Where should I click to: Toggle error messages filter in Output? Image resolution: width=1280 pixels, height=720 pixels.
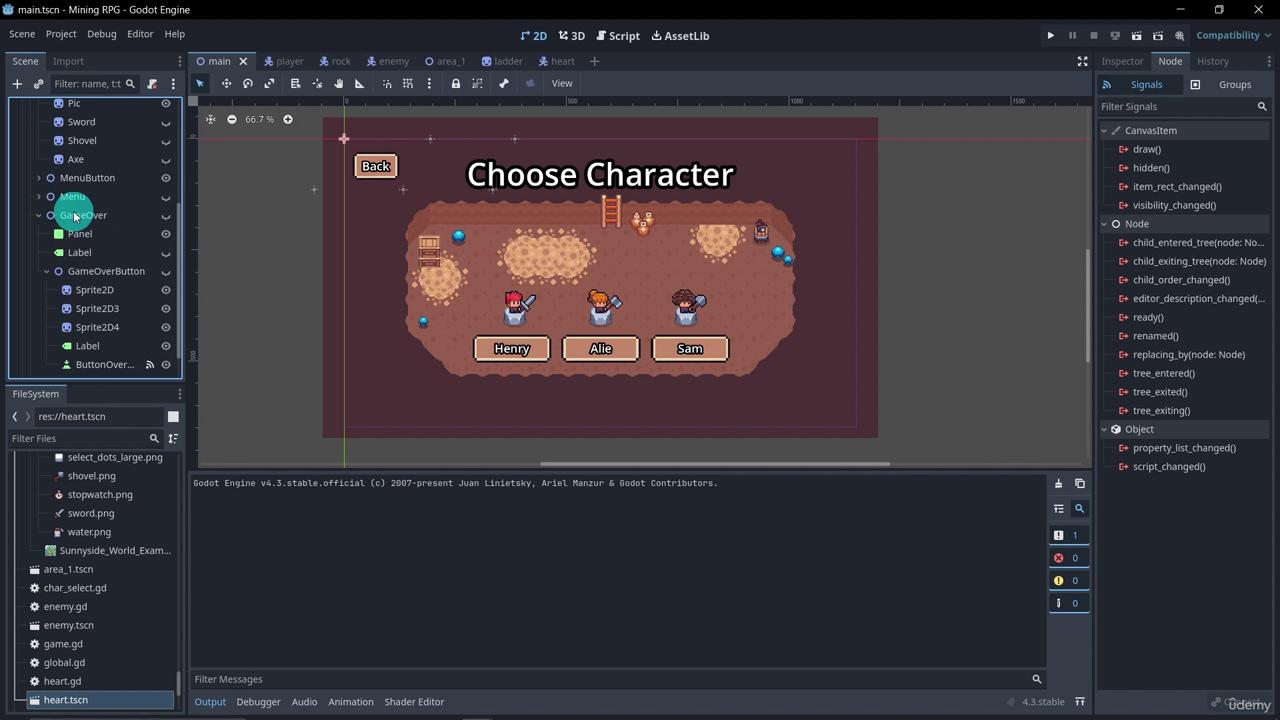[x=1068, y=558]
